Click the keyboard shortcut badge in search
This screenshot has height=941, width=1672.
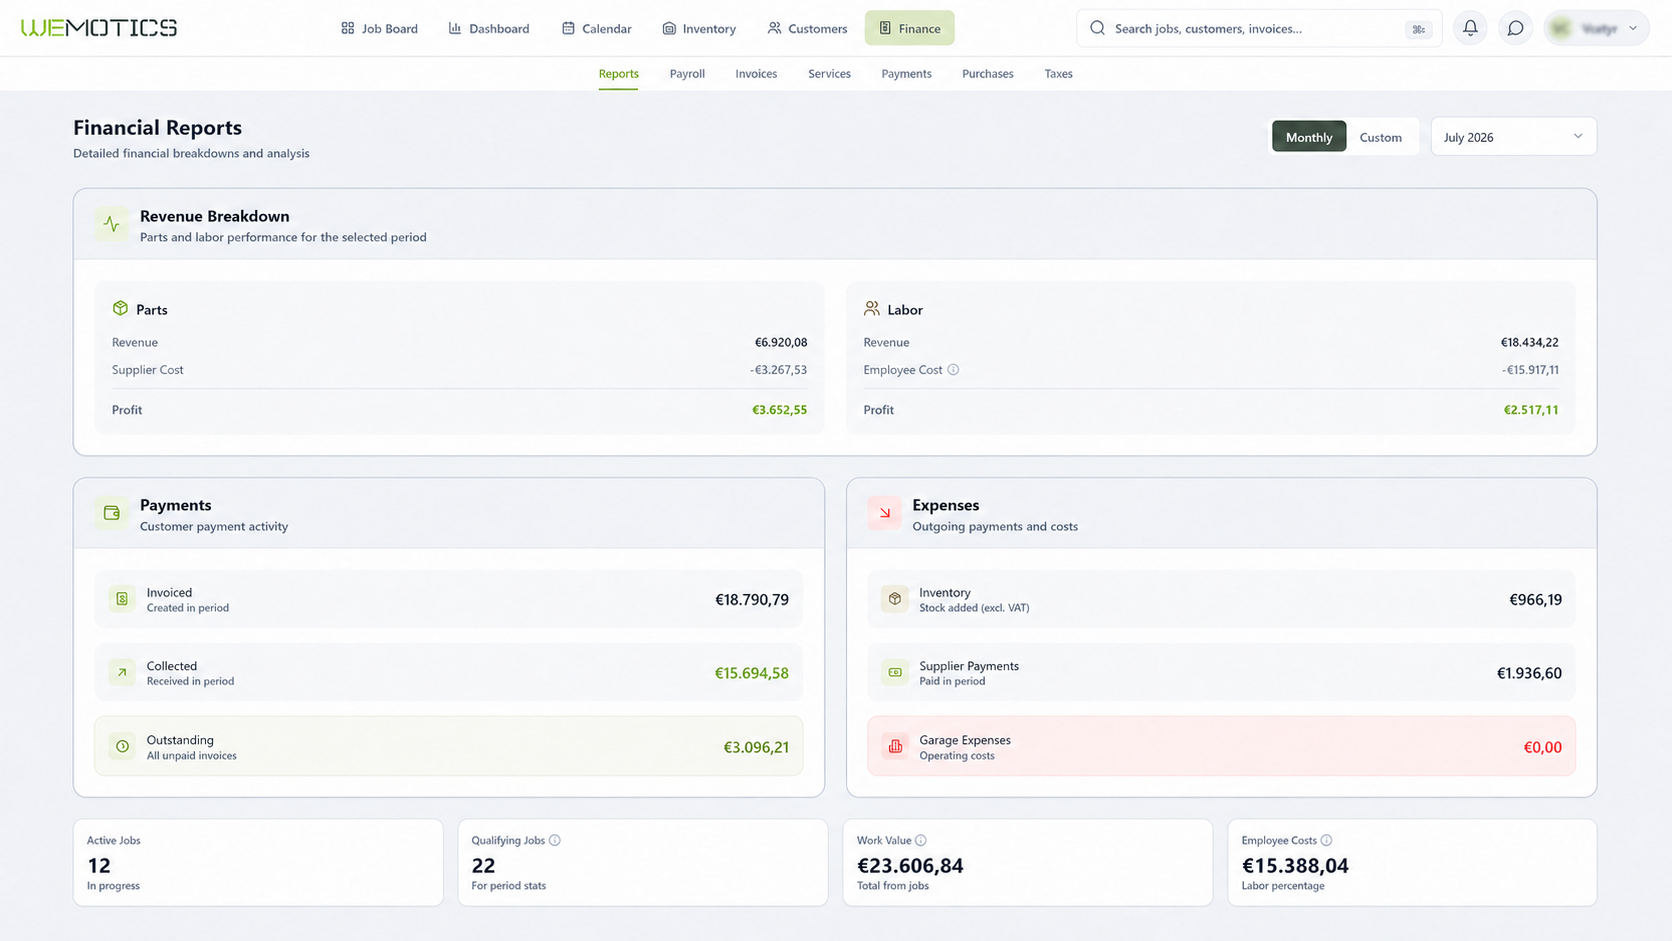tap(1418, 29)
